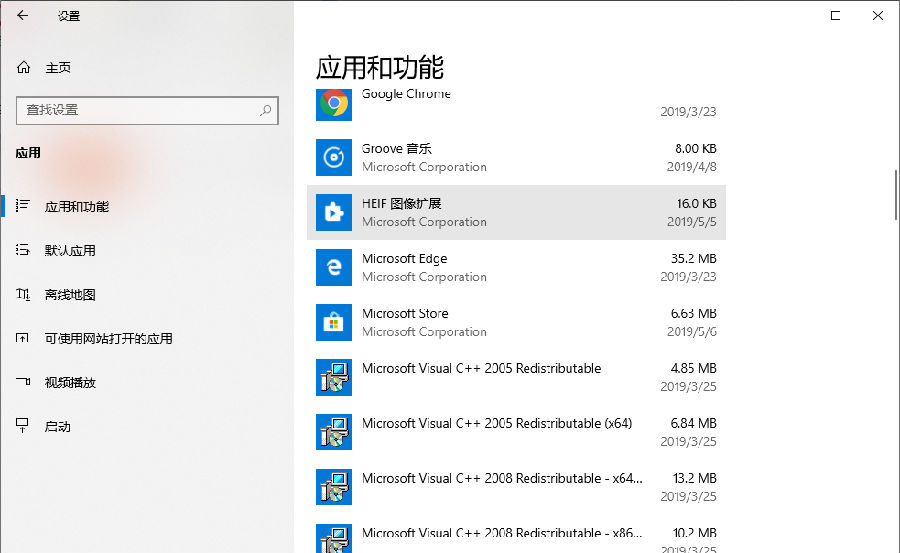Open 离线地图 settings page
Image resolution: width=900 pixels, height=553 pixels.
(x=70, y=295)
